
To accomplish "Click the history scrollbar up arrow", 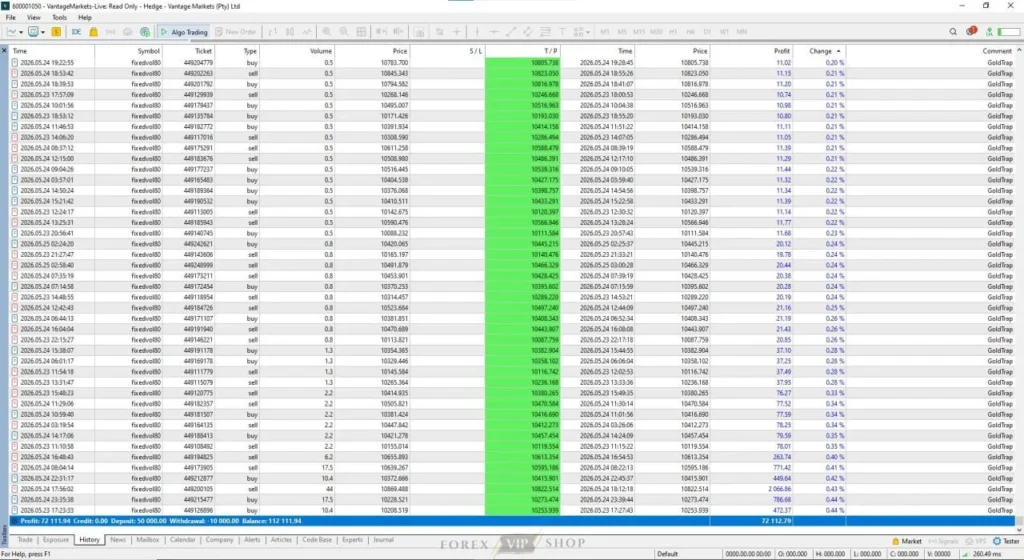I will pos(1019,50).
